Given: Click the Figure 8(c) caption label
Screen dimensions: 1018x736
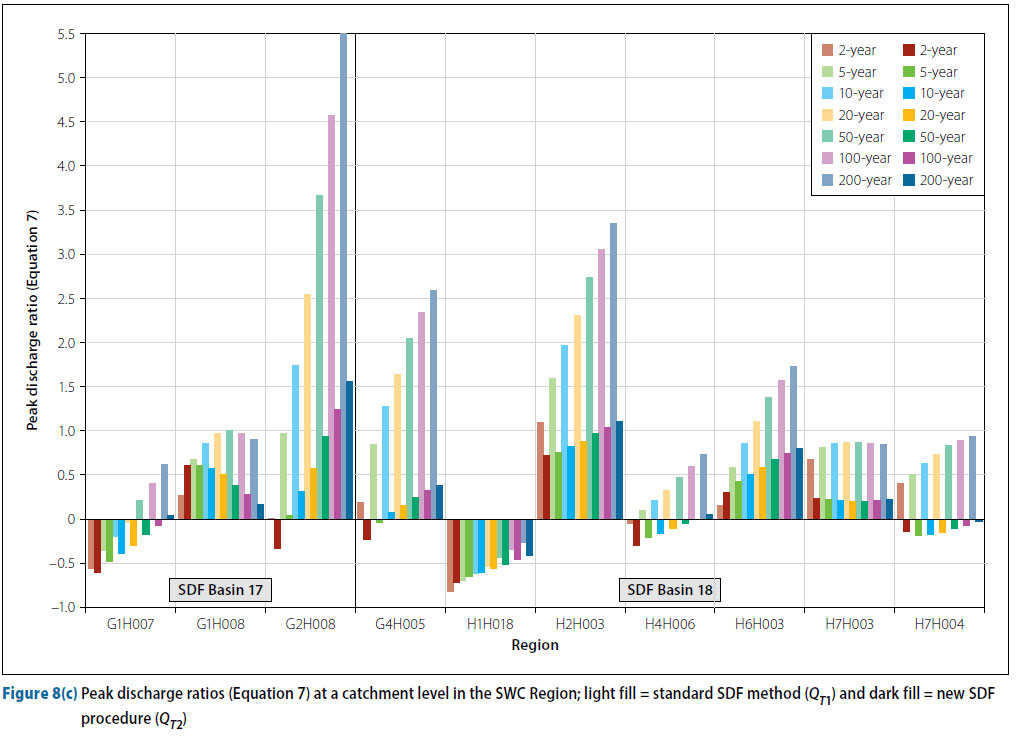Looking at the screenshot, I should click(41, 693).
